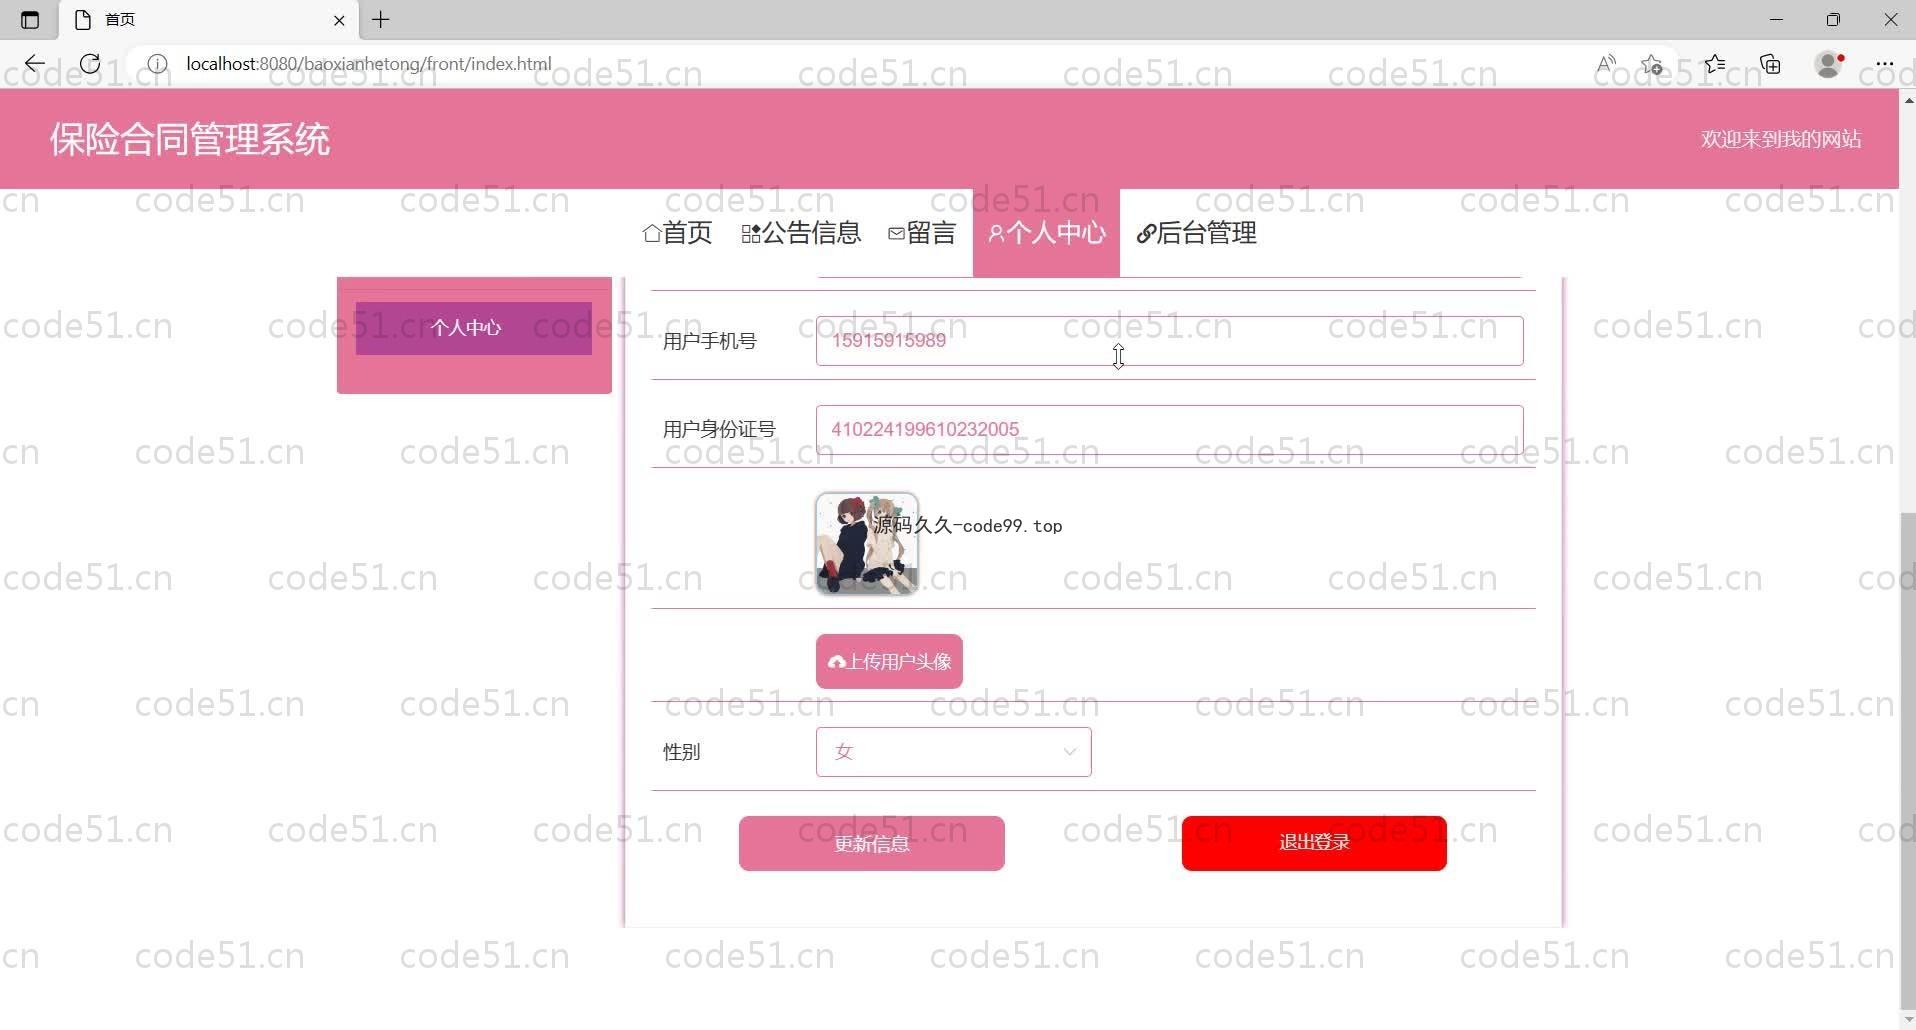Click the 更新信息 button
Viewport: 1916px width, 1030px height.
[x=871, y=844]
